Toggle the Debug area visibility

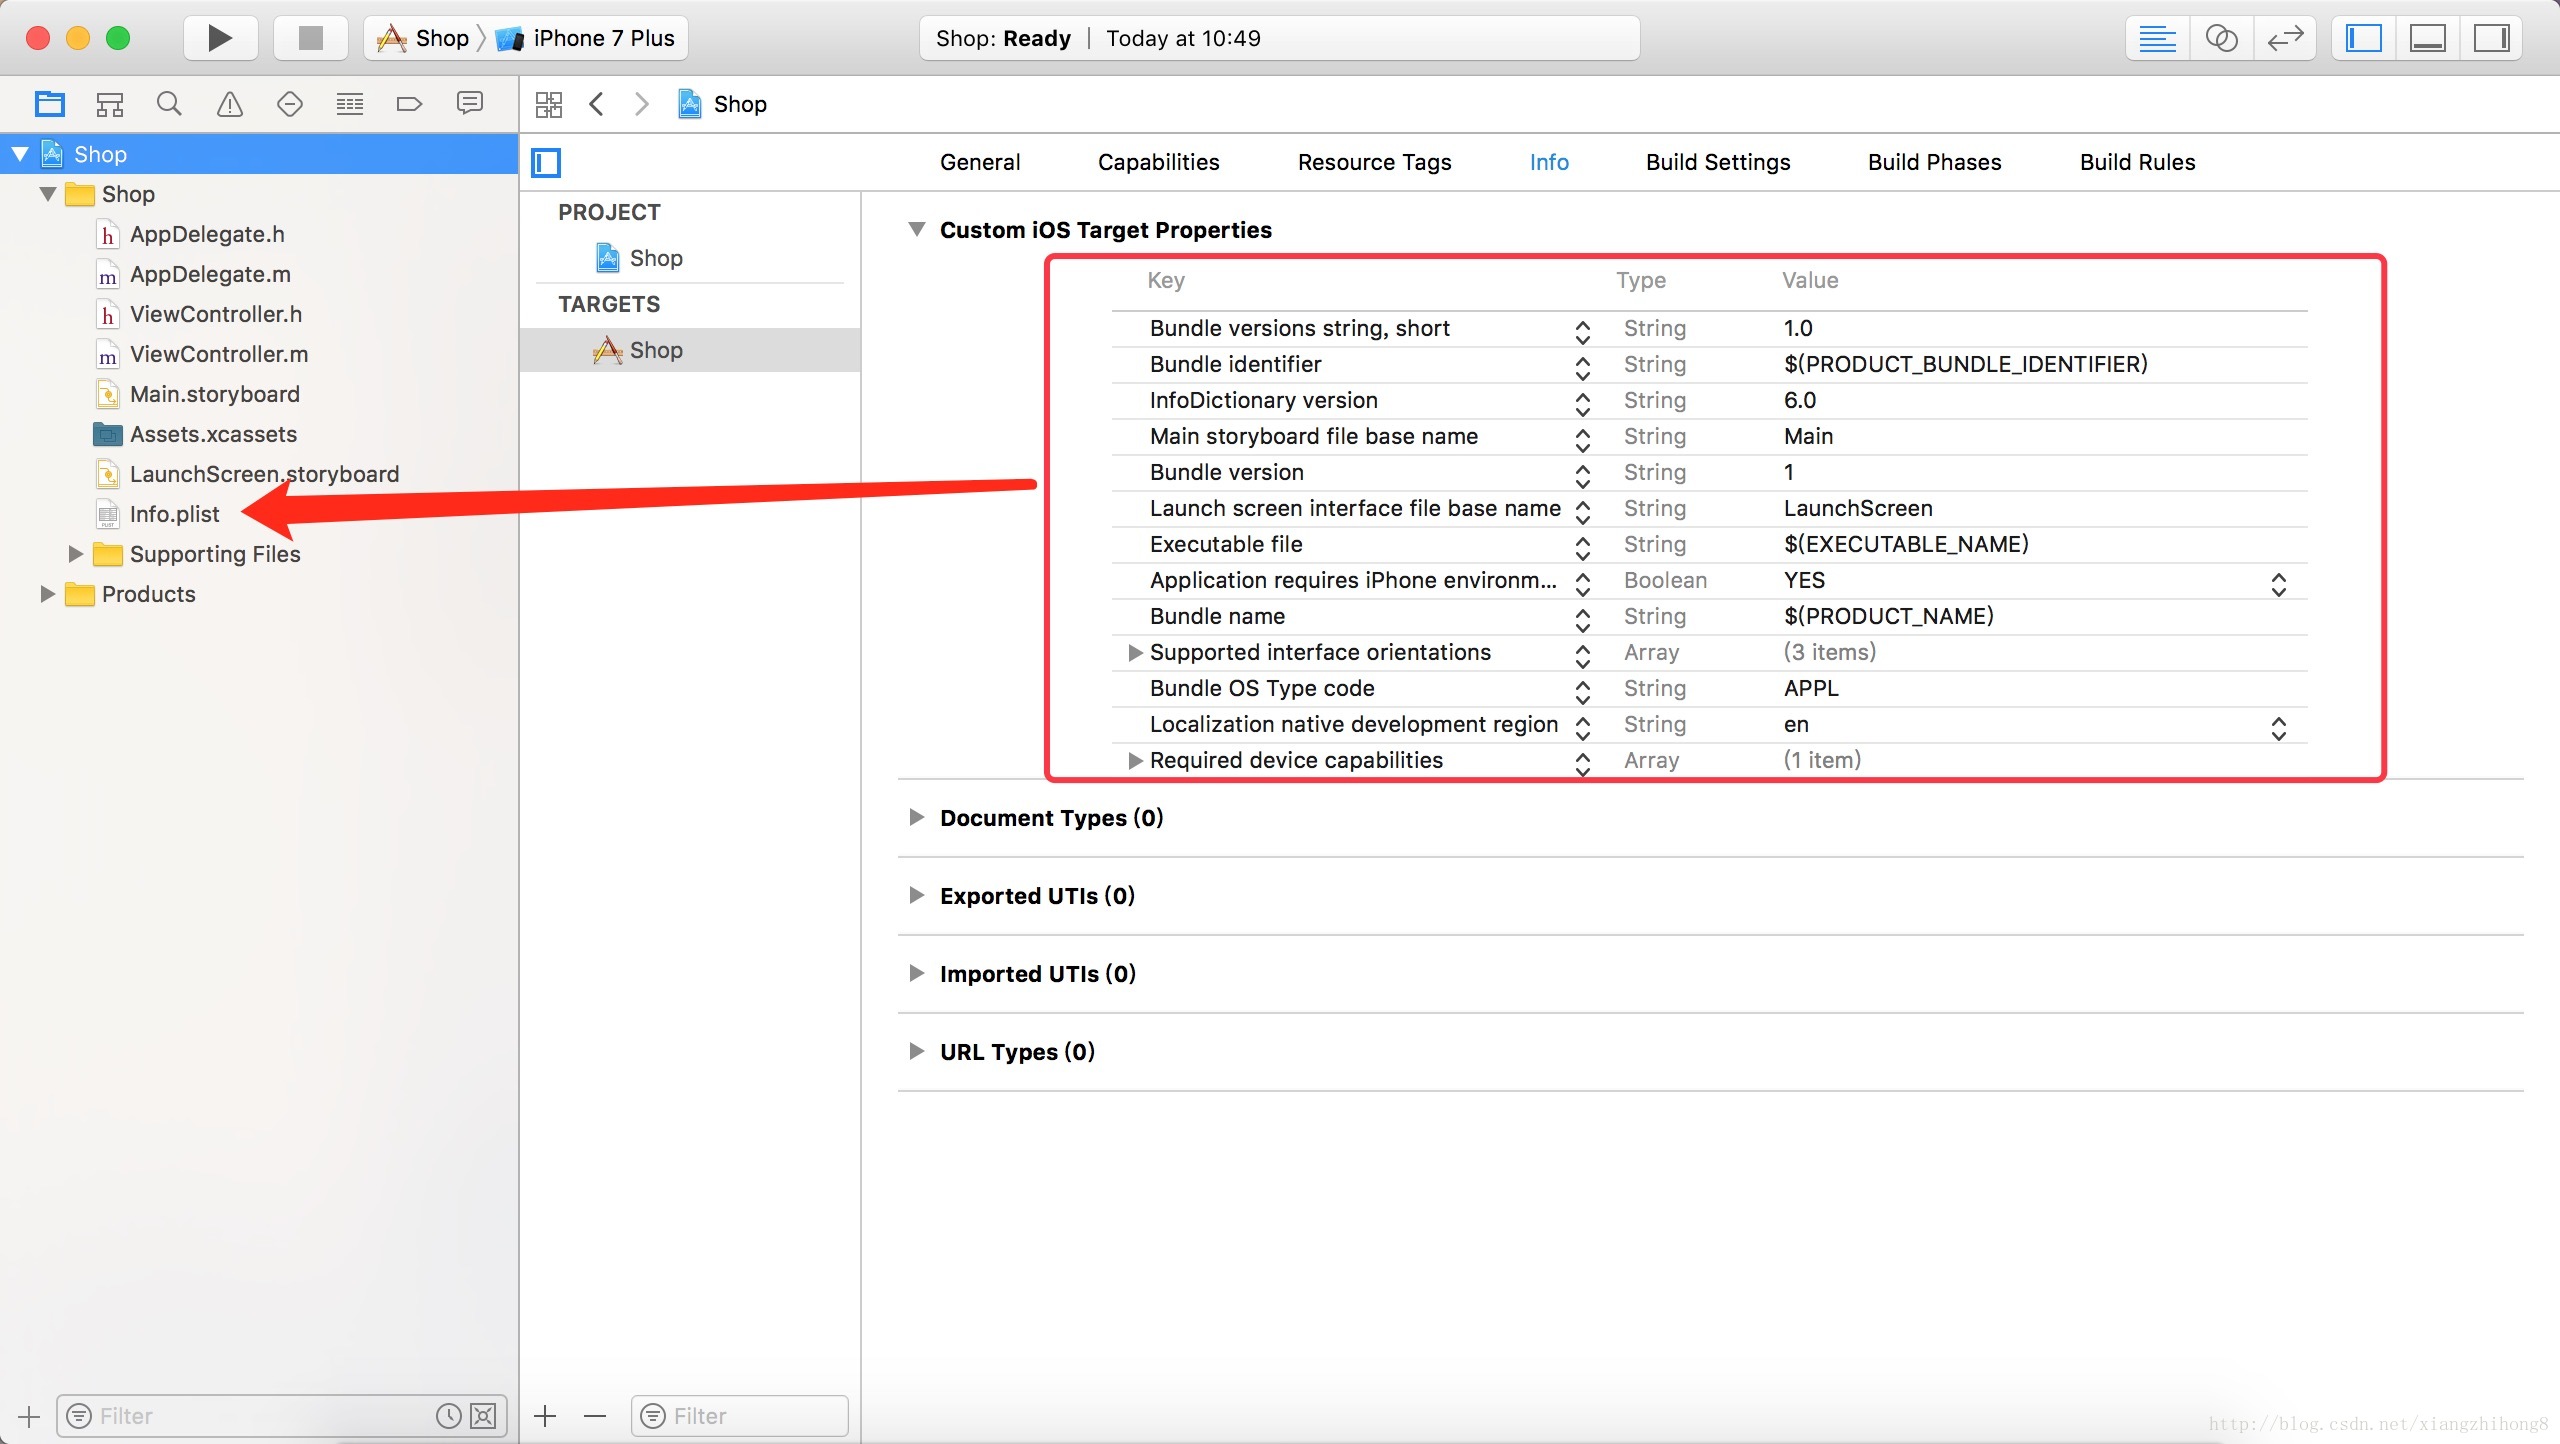tap(2428, 38)
